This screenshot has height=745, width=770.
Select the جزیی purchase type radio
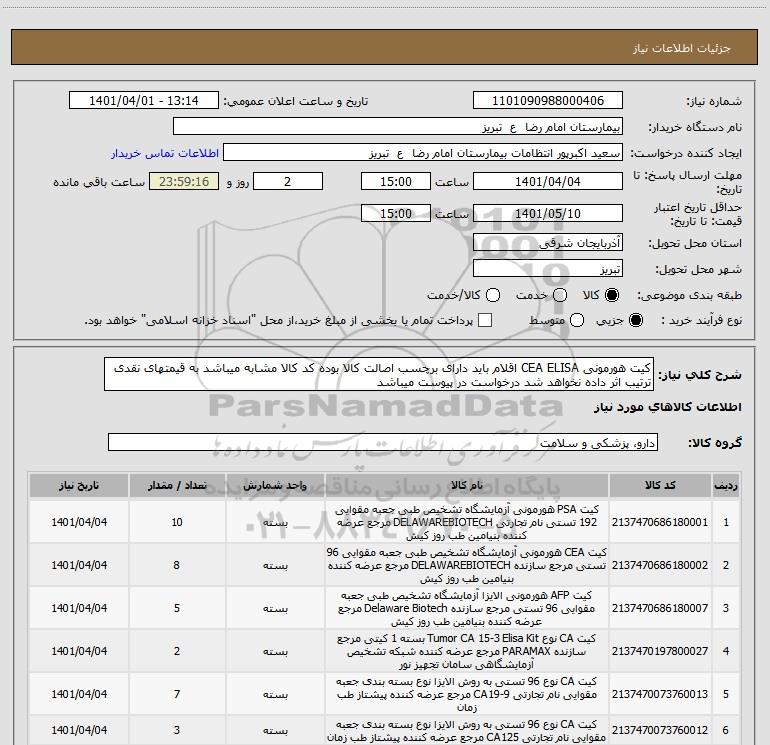[635, 320]
